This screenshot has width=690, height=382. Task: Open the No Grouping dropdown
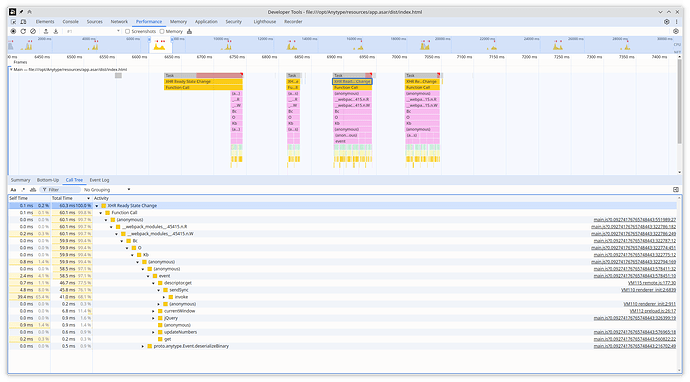(107, 190)
